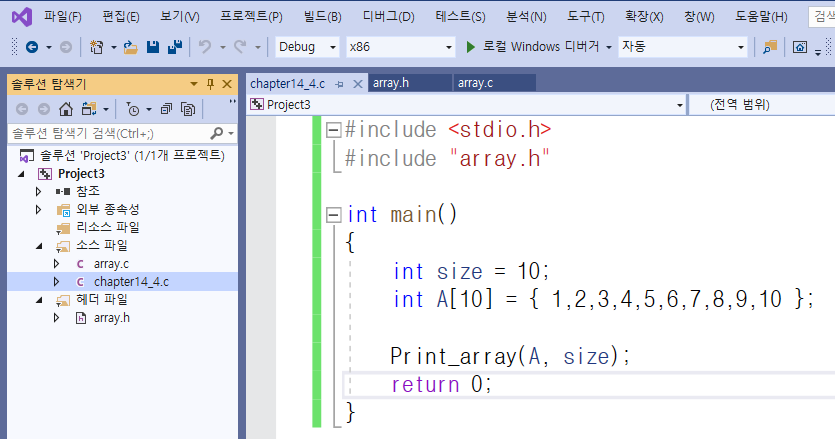
Task: Toggle show all files icon
Action: (x=188, y=109)
